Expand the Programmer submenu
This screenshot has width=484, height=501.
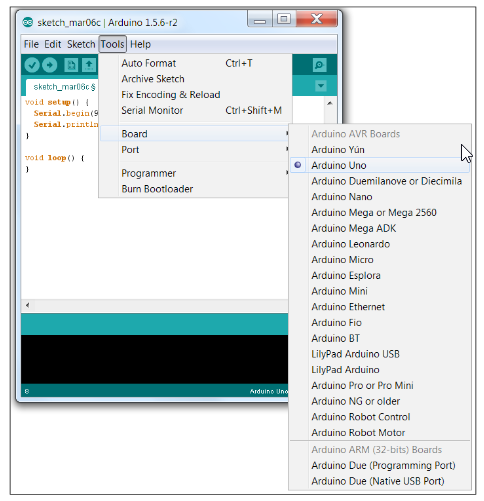pos(195,173)
